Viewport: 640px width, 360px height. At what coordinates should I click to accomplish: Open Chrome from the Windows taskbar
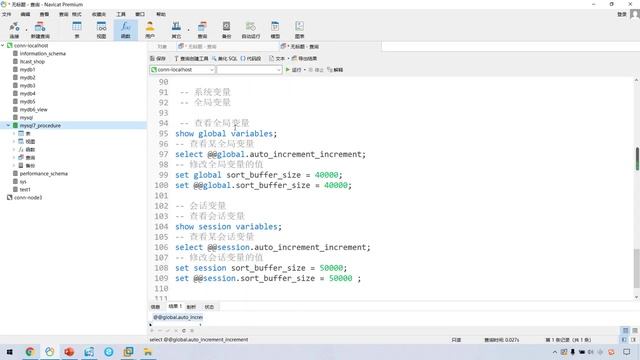(30, 352)
